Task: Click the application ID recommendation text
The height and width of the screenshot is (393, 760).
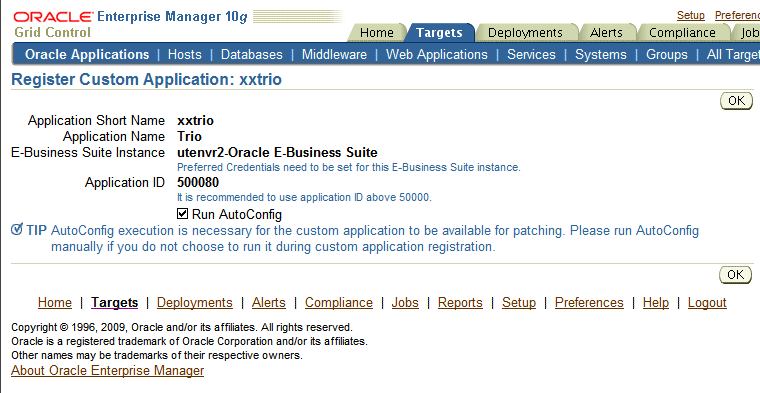Action: (x=304, y=197)
